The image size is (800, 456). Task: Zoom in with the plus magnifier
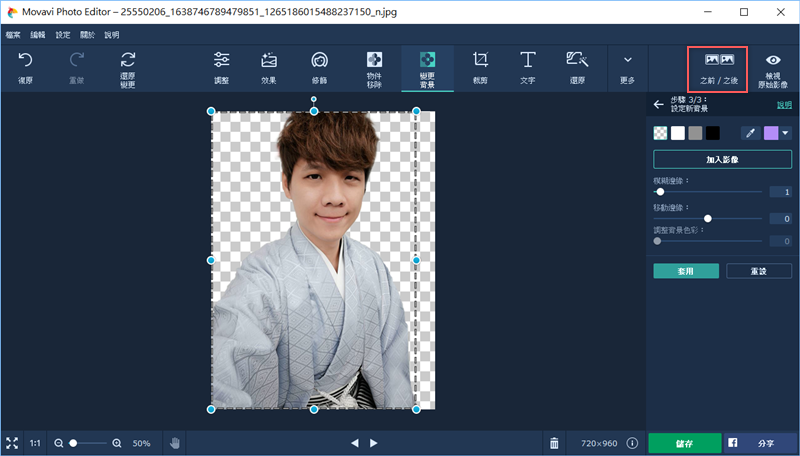tap(117, 443)
